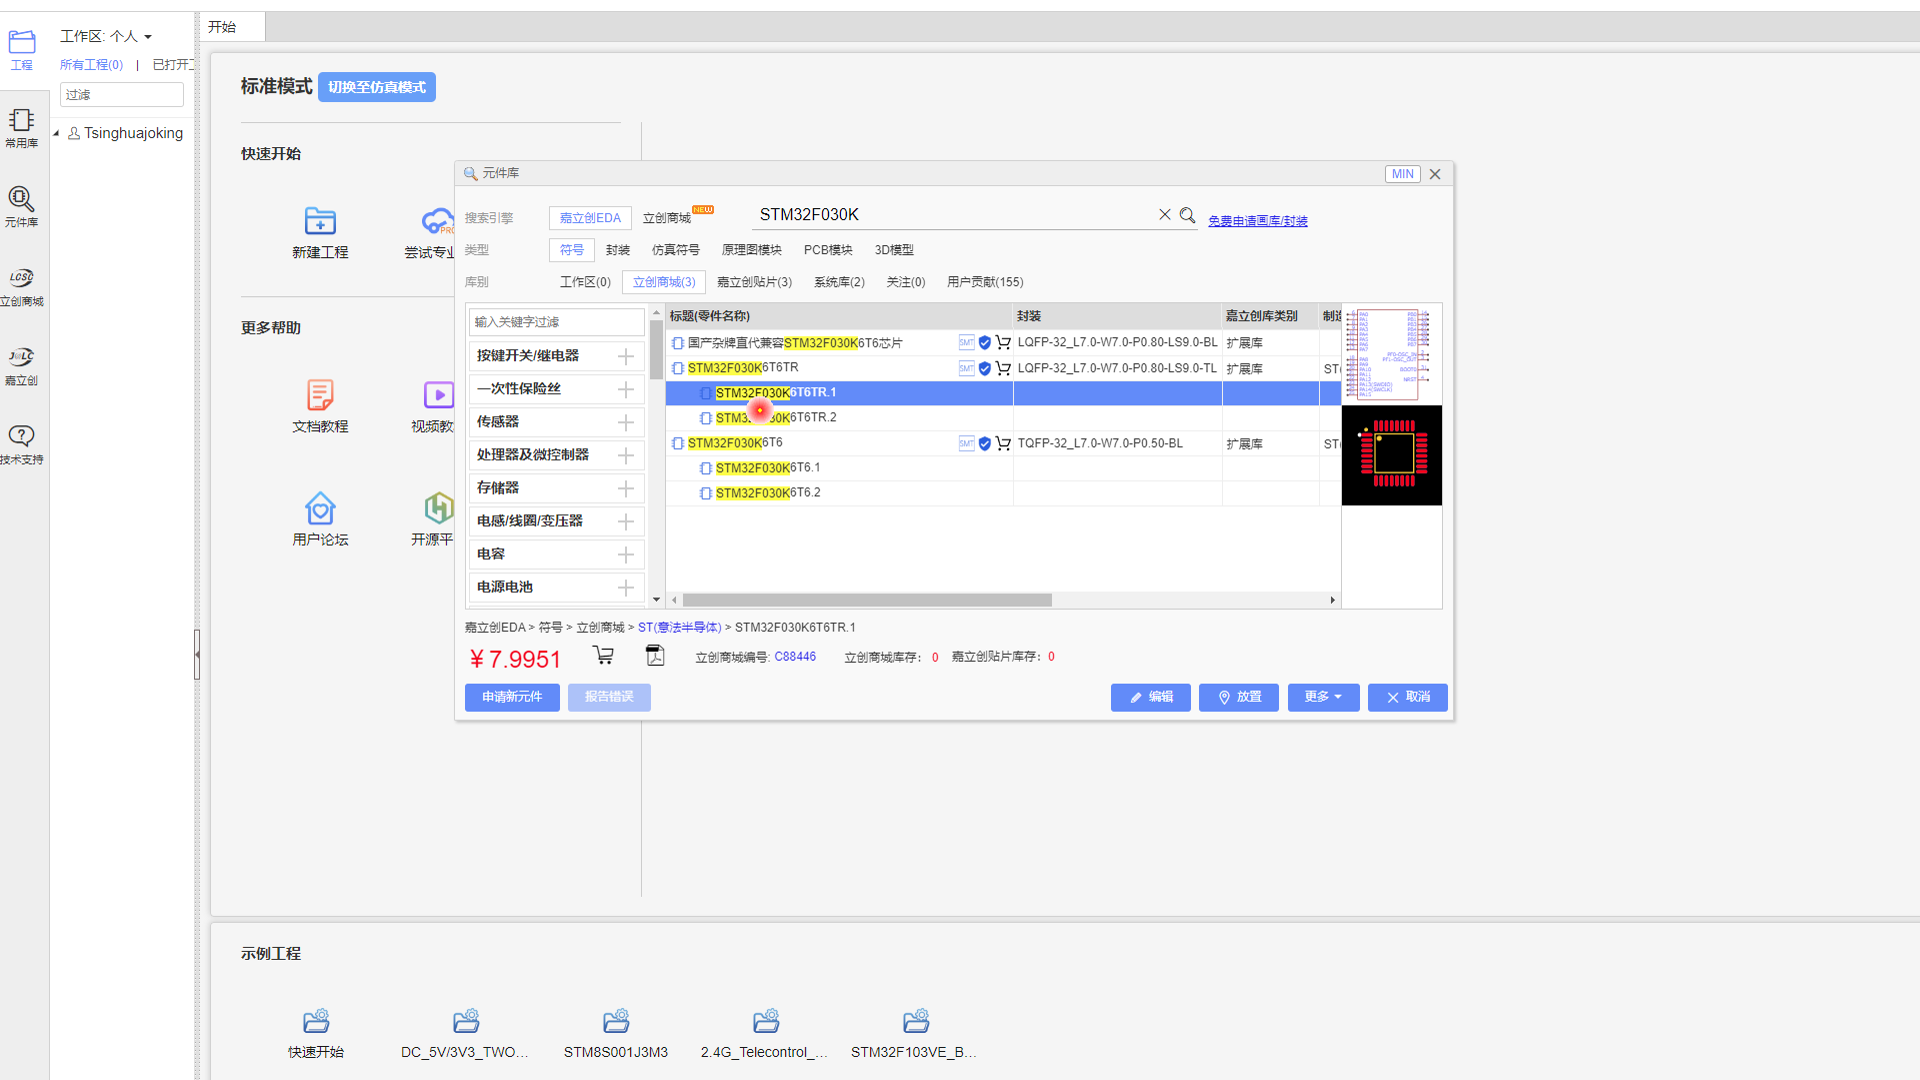Click the shopping cart icon beside price

[603, 656]
